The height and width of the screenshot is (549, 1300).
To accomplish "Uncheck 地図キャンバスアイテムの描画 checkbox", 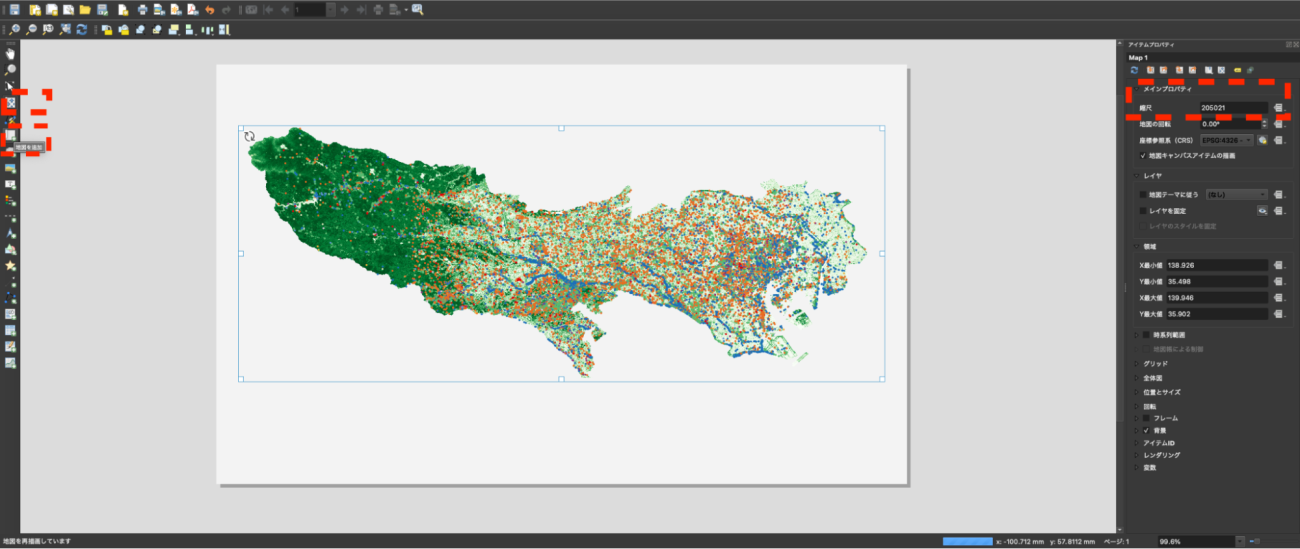I will tap(1143, 156).
